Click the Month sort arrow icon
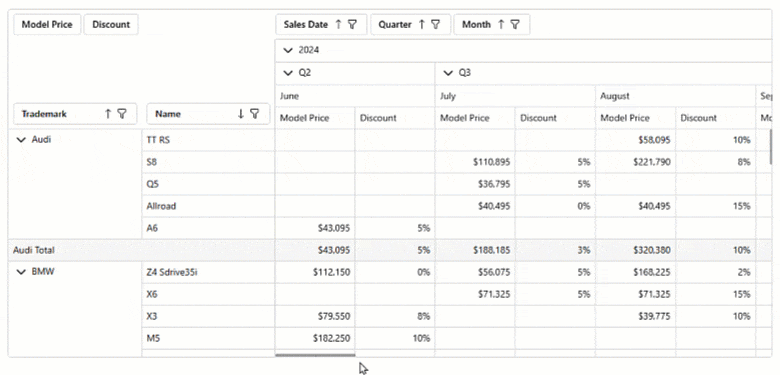780x375 pixels. pyautogui.click(x=501, y=24)
